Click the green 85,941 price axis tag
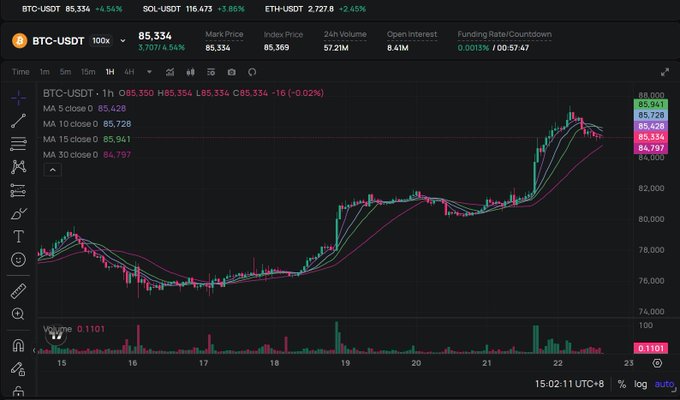The image size is (680, 400). tap(651, 104)
